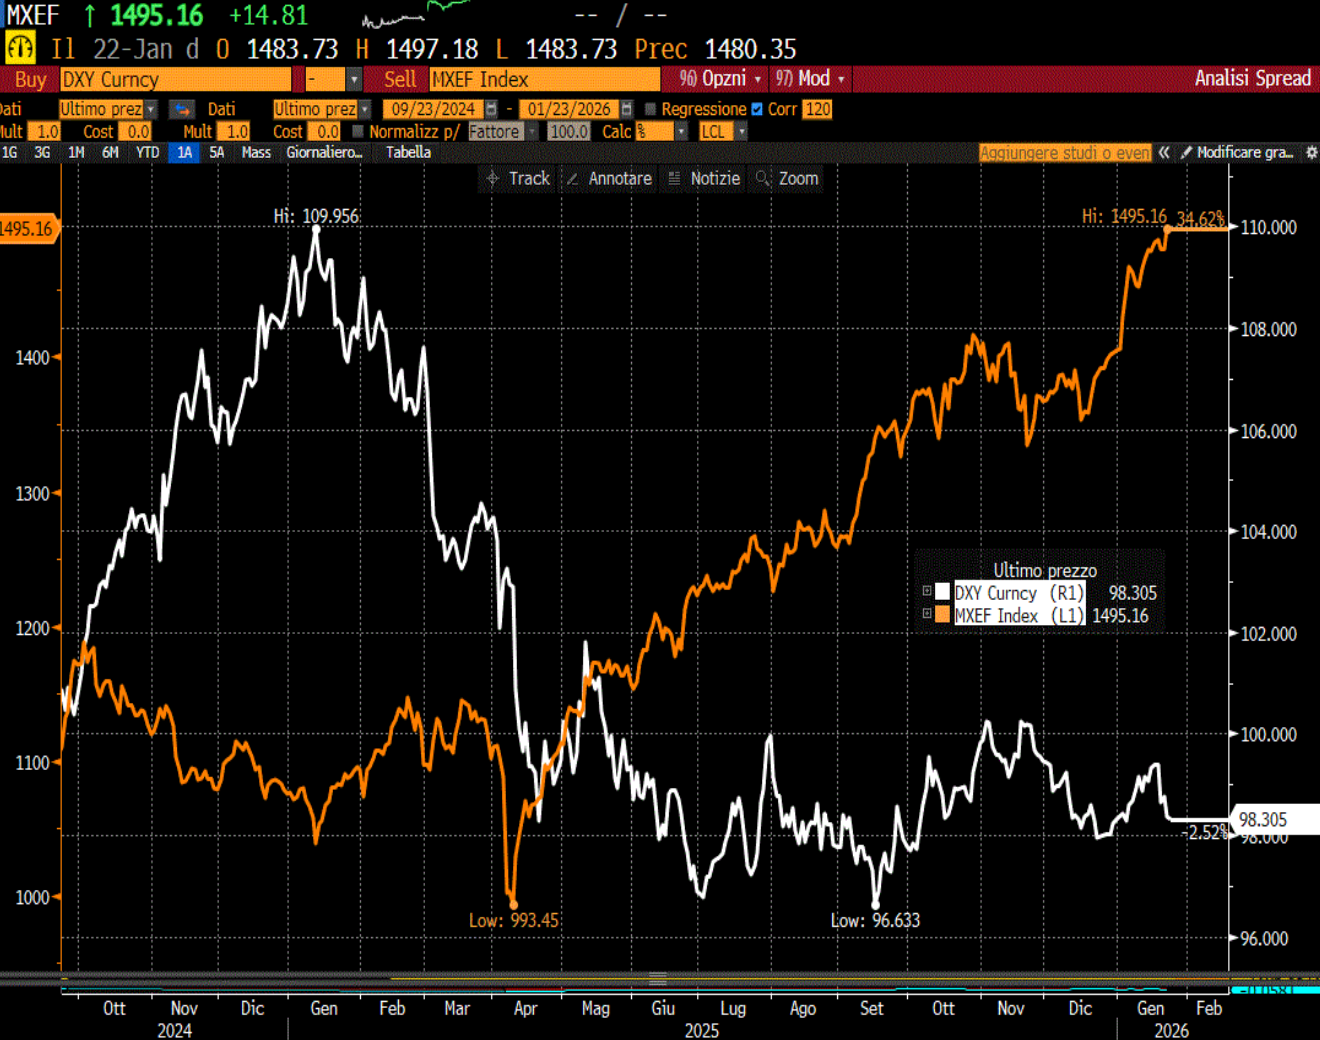Viewport: 1320px width, 1040px height.
Task: Click the second Mult 1.0 field
Action: click(x=234, y=131)
